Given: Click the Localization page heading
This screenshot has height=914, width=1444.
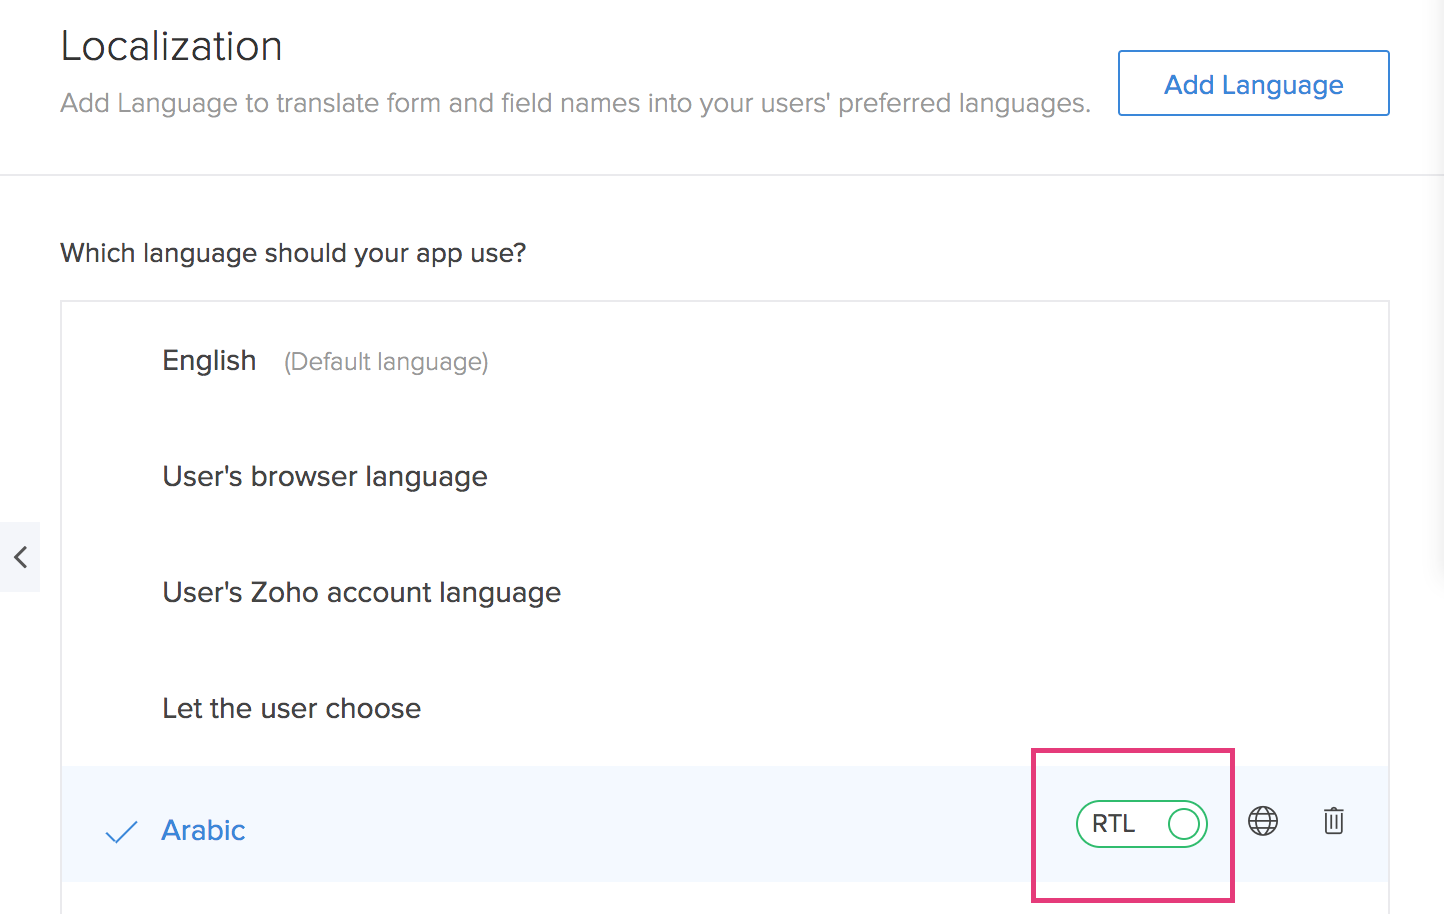Looking at the screenshot, I should (171, 47).
